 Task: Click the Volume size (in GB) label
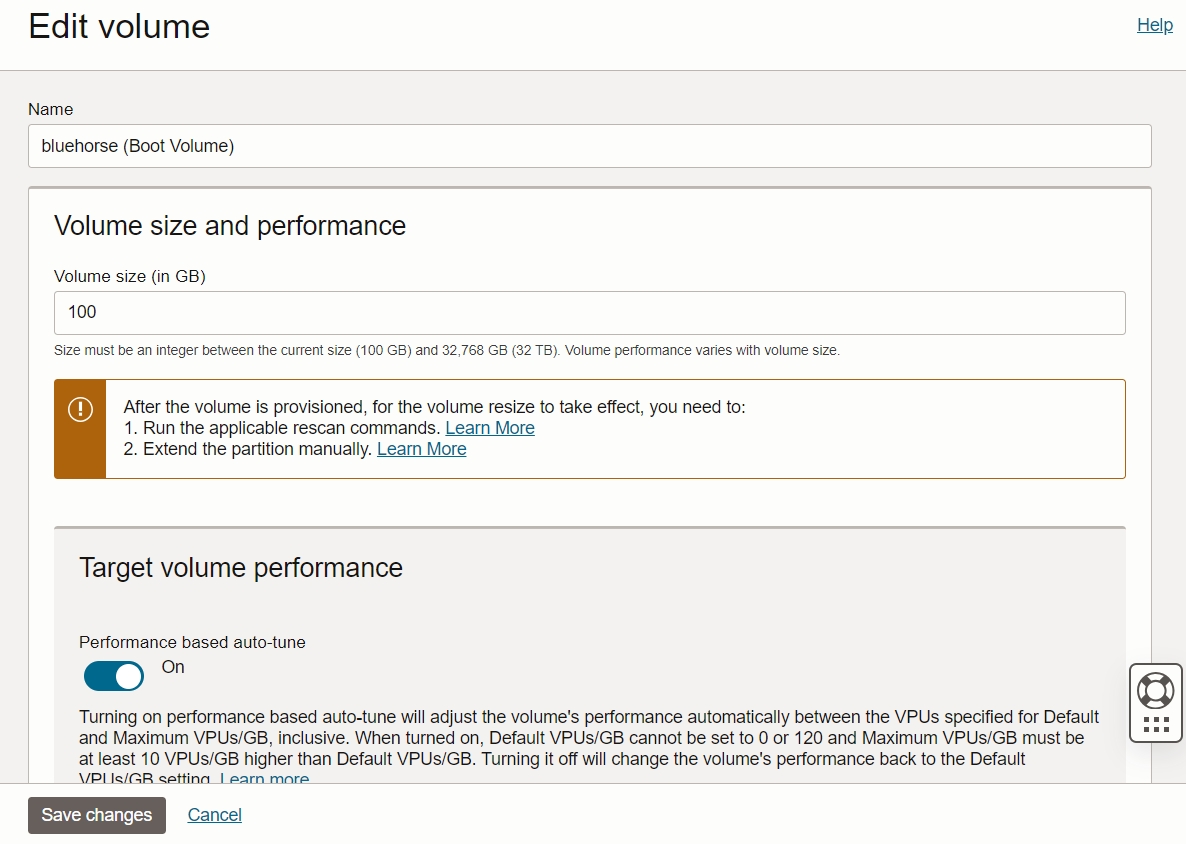coord(130,276)
